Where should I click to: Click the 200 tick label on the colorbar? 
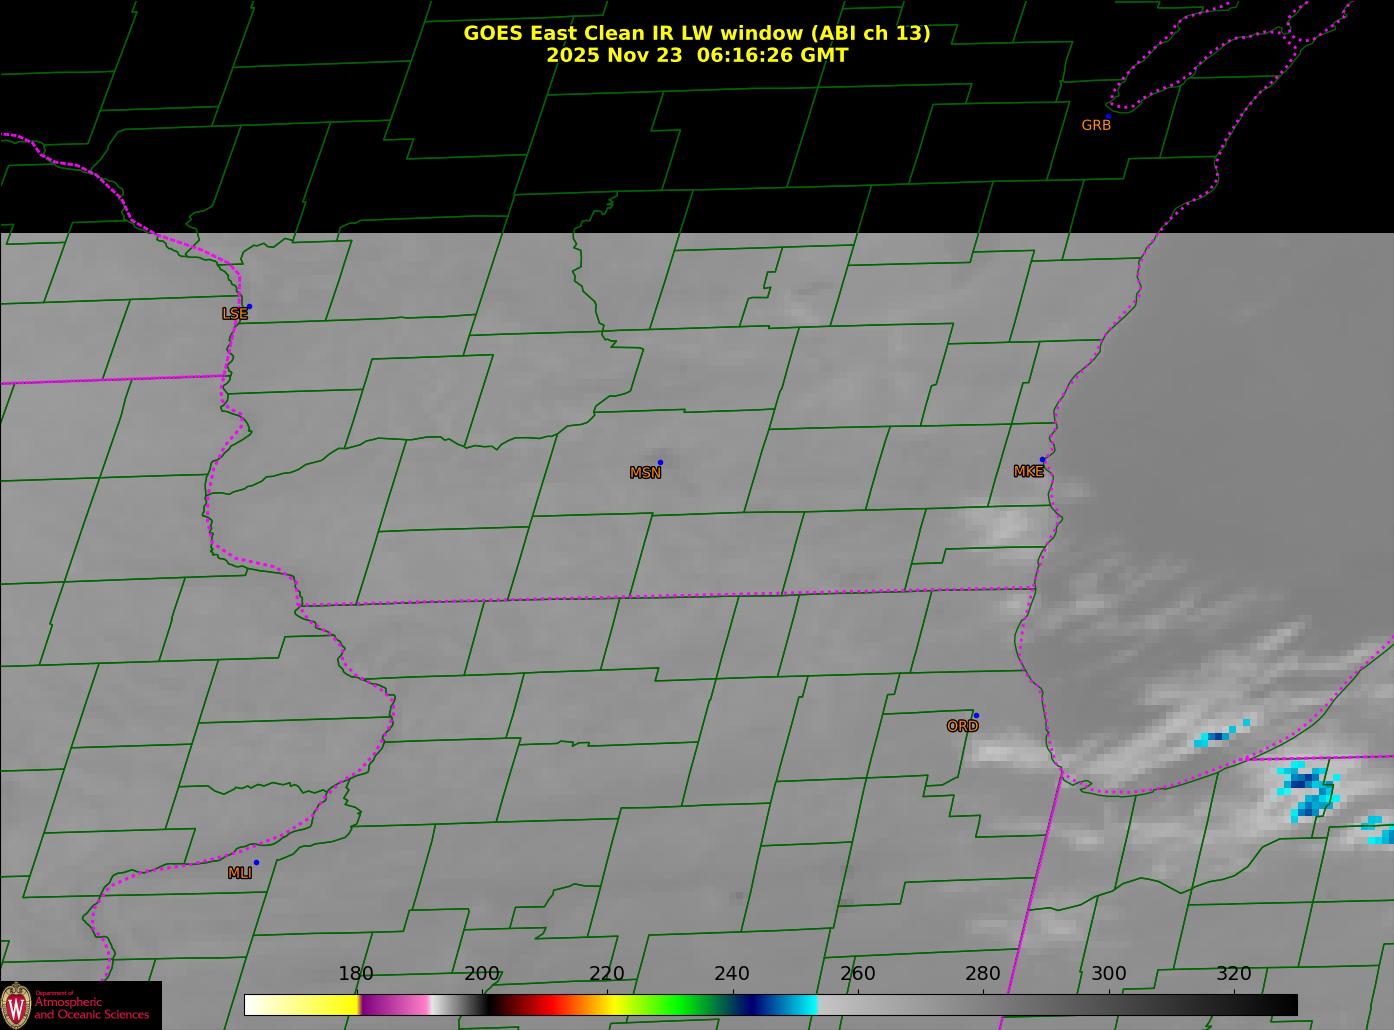tap(481, 974)
